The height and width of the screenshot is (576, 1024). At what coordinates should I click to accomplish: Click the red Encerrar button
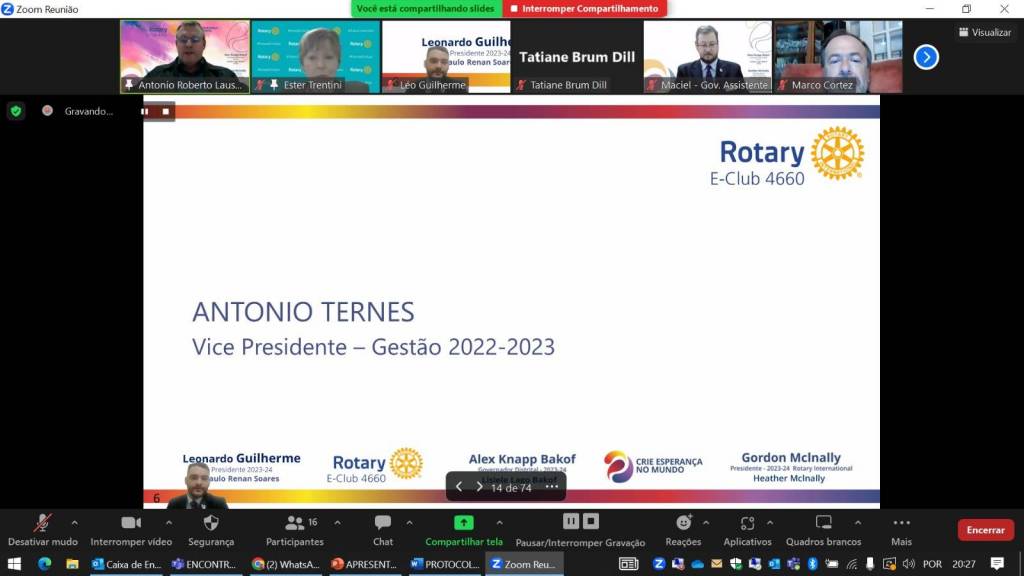point(985,530)
